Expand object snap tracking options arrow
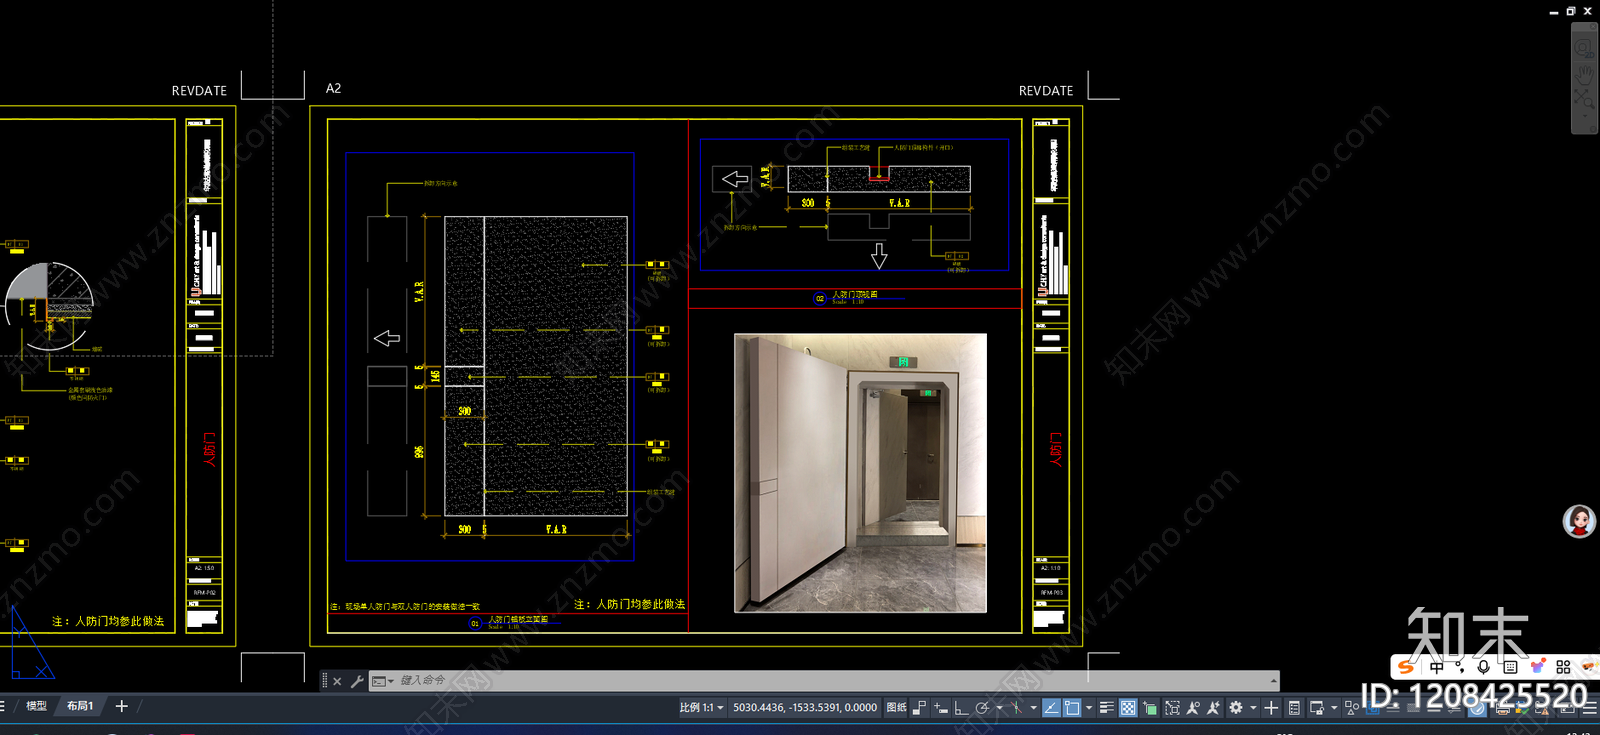This screenshot has width=1600, height=735. click(1033, 707)
